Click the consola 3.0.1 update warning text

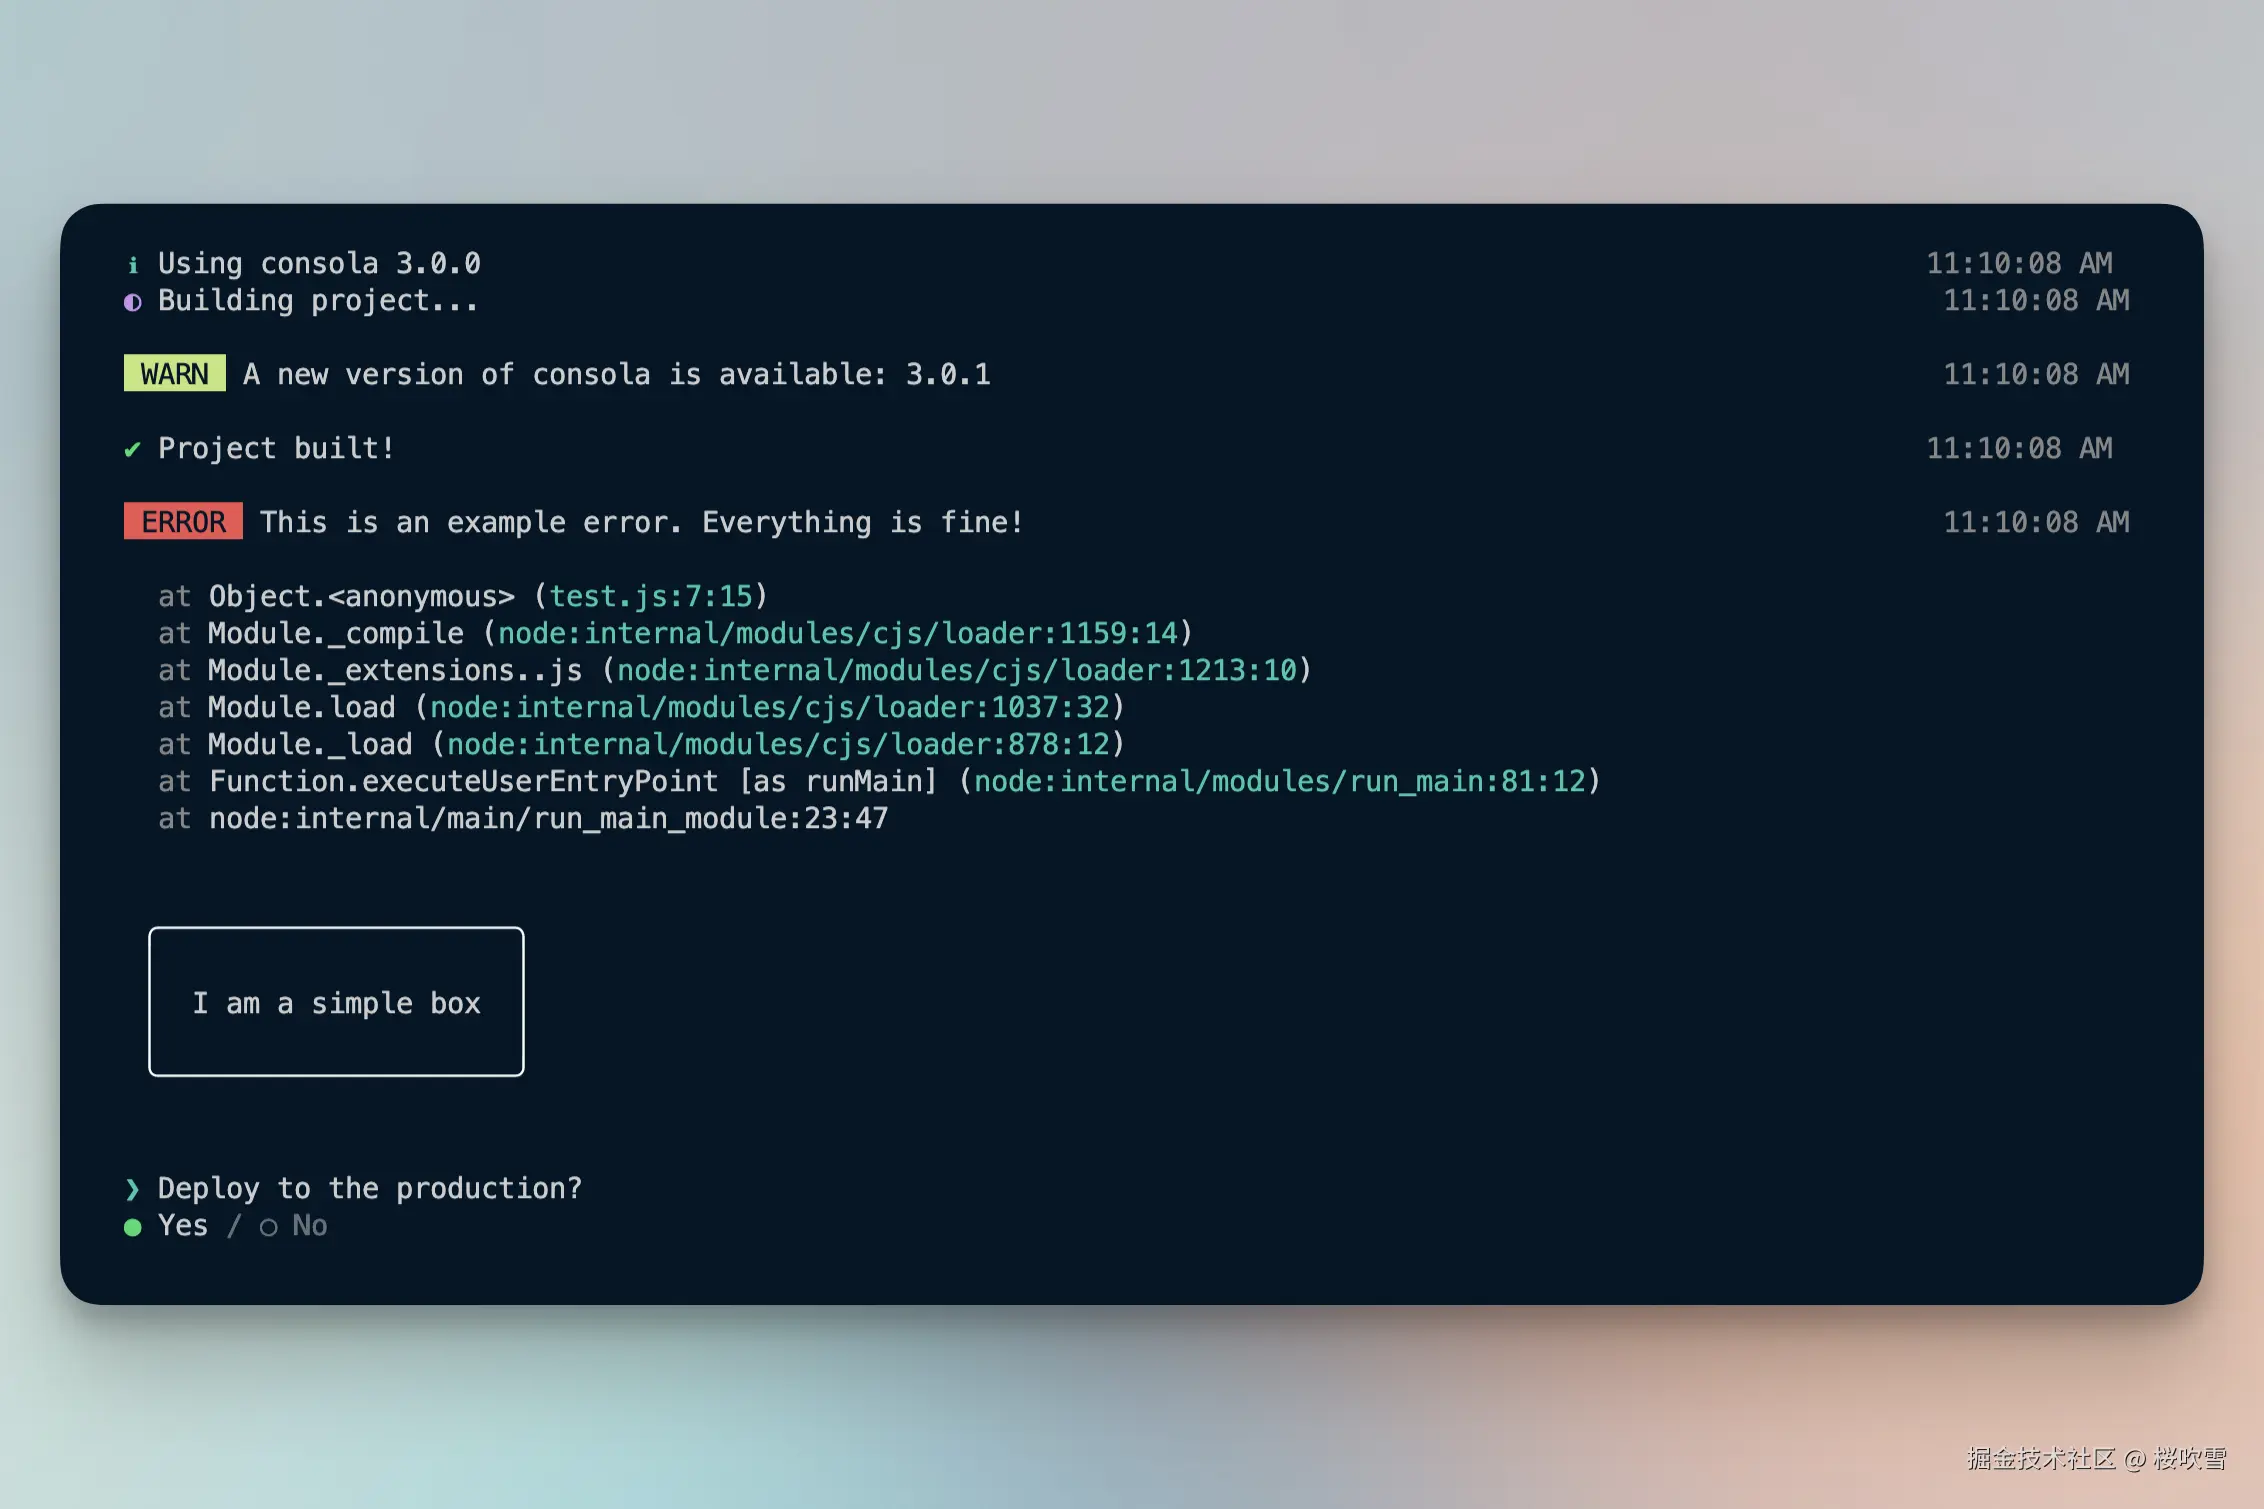click(617, 374)
